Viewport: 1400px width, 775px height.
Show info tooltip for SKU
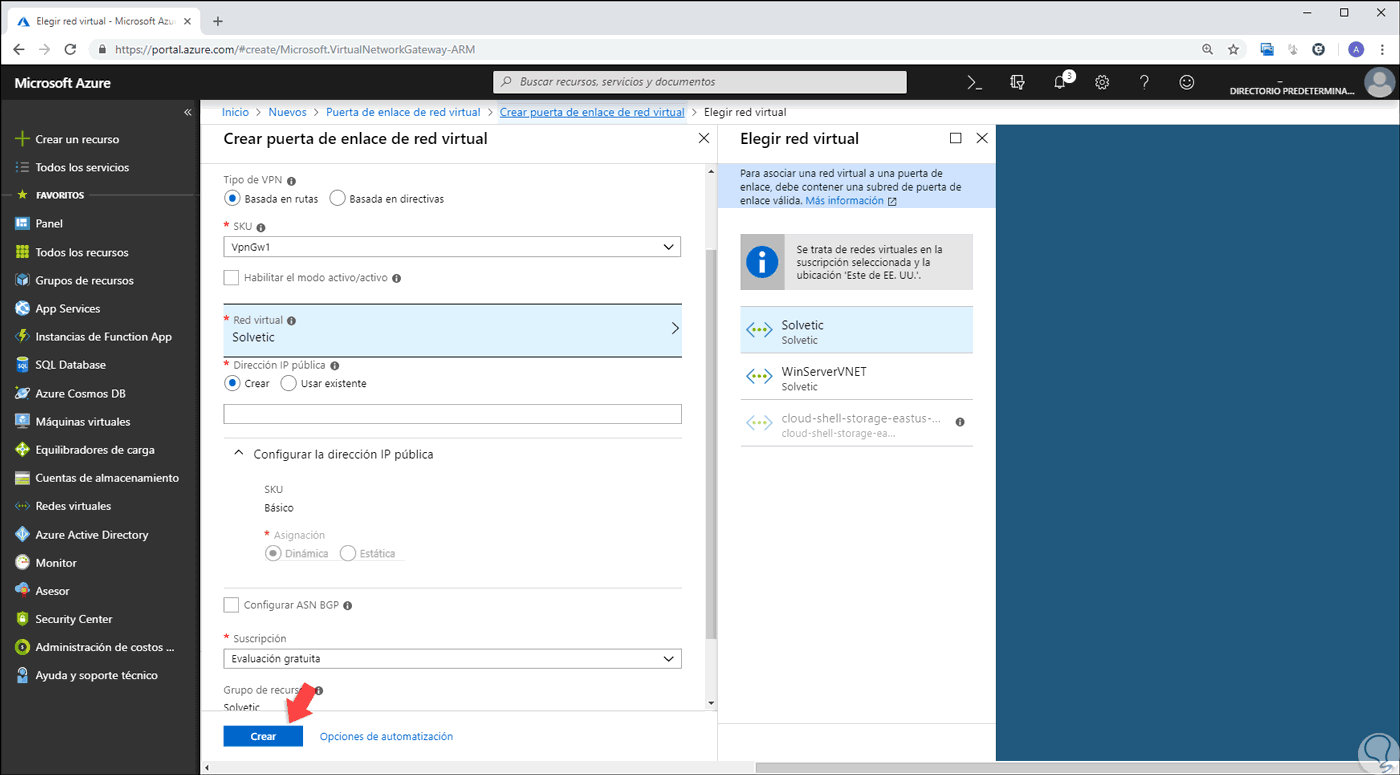(x=261, y=227)
